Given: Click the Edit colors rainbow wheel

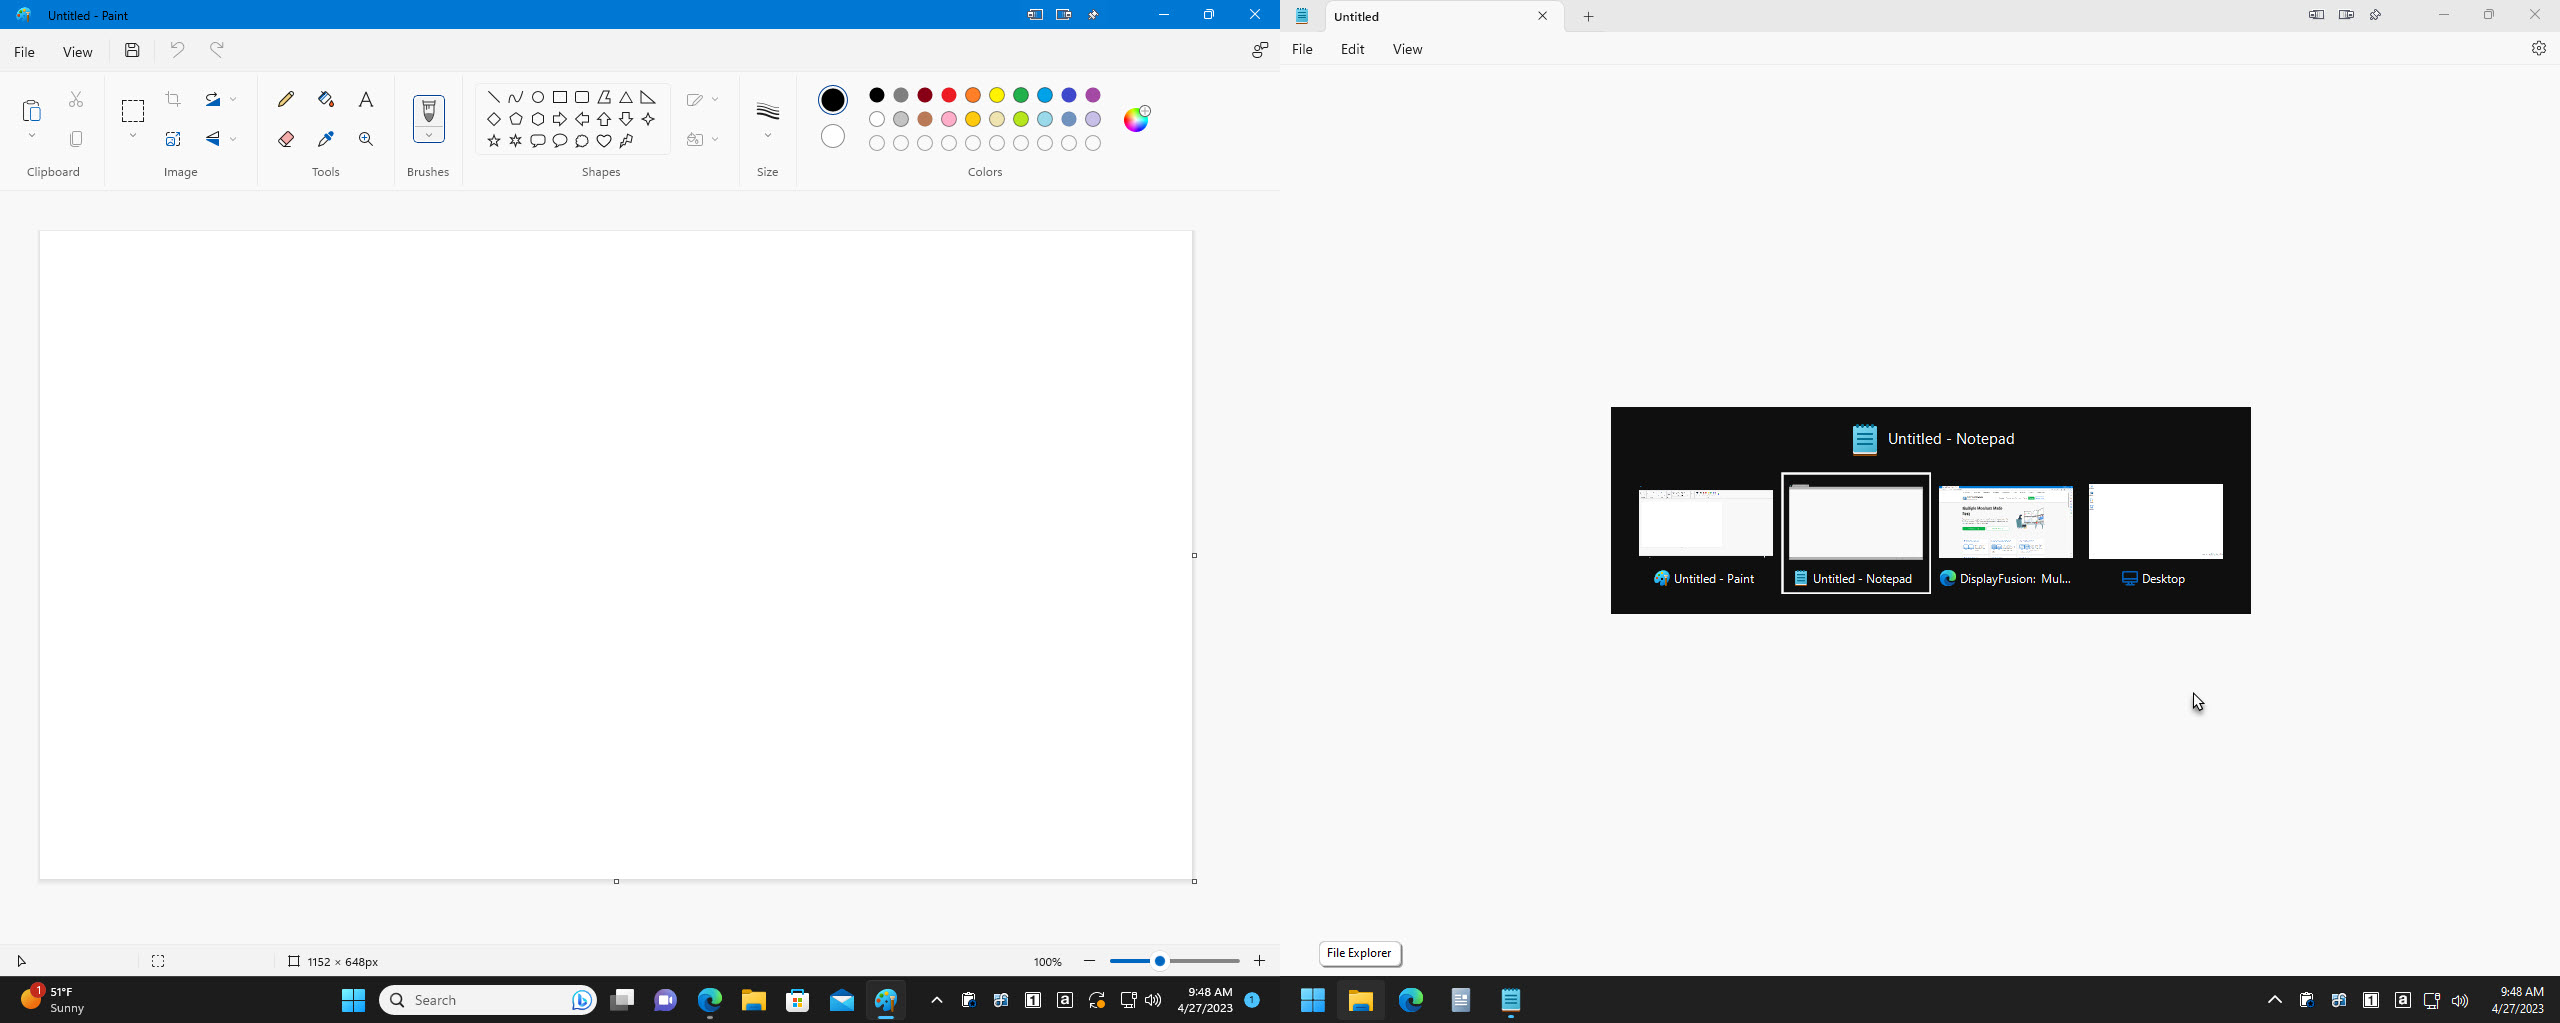Looking at the screenshot, I should [1136, 119].
